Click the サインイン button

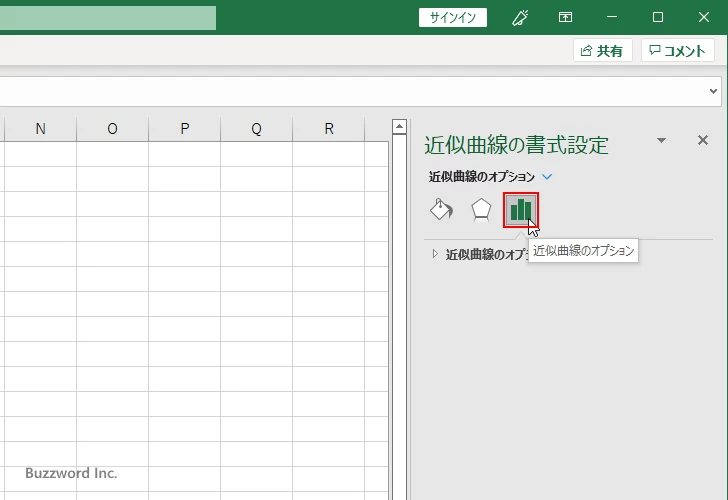(452, 17)
